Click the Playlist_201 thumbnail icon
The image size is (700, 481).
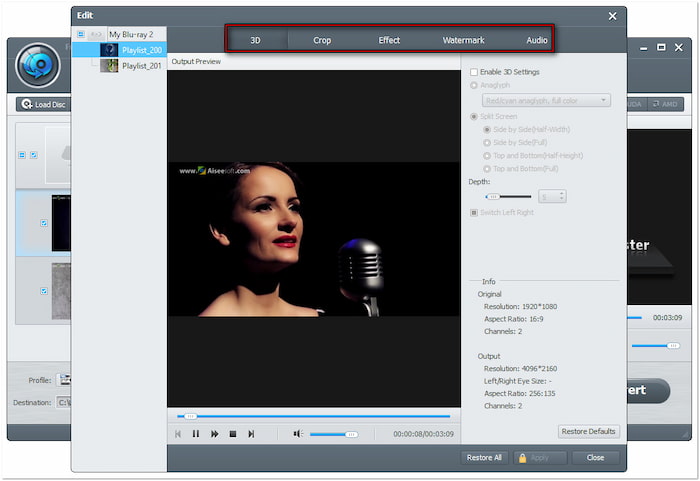pos(108,65)
